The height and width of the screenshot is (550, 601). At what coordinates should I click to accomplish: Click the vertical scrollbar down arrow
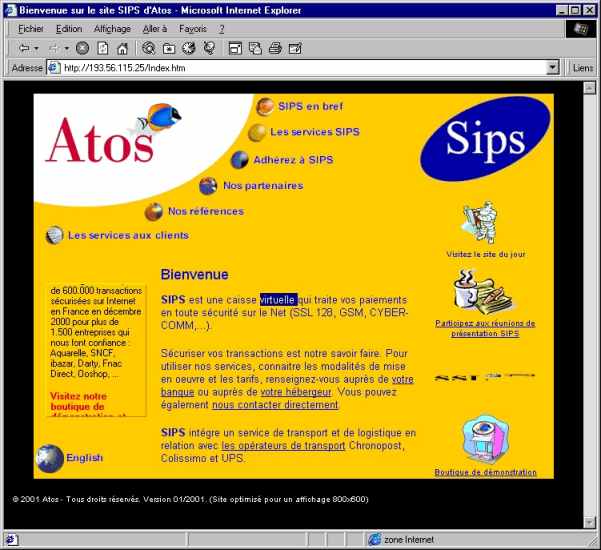(x=589, y=522)
